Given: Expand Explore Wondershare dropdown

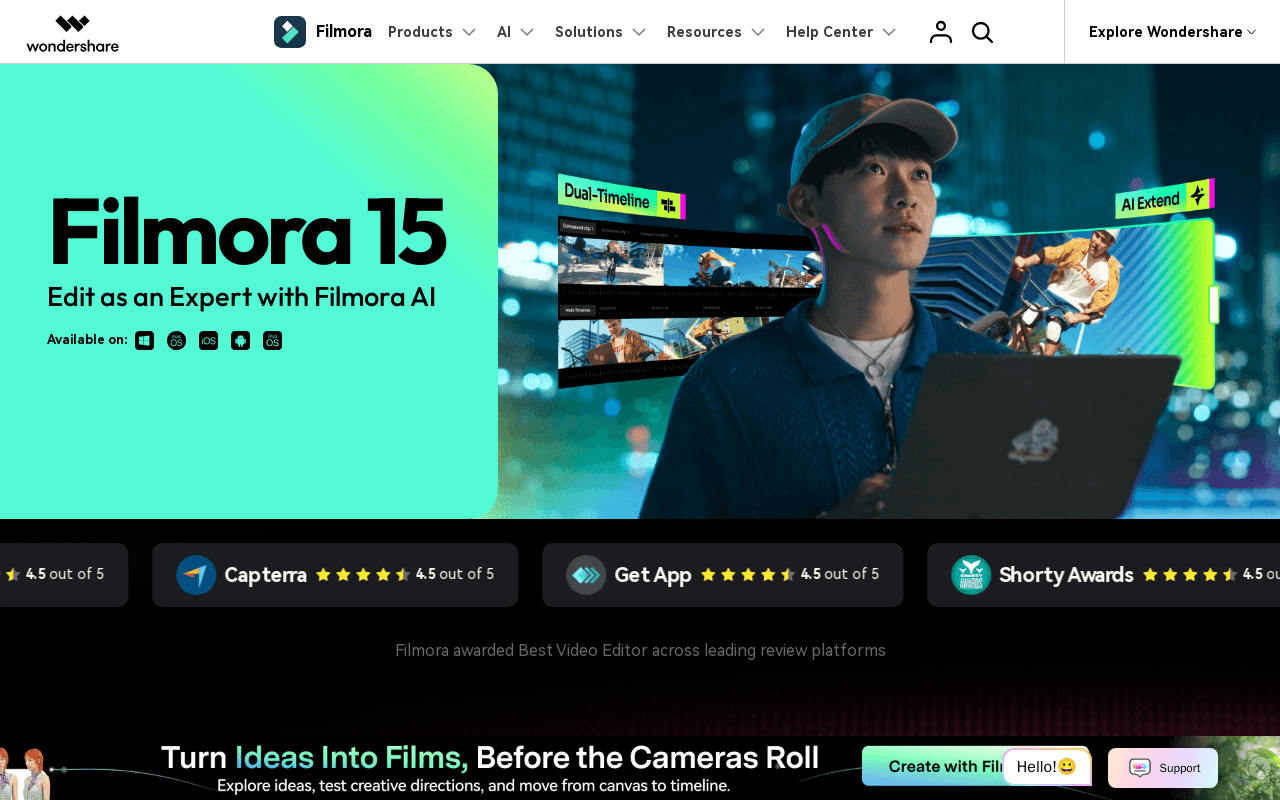Looking at the screenshot, I should click(x=1172, y=32).
